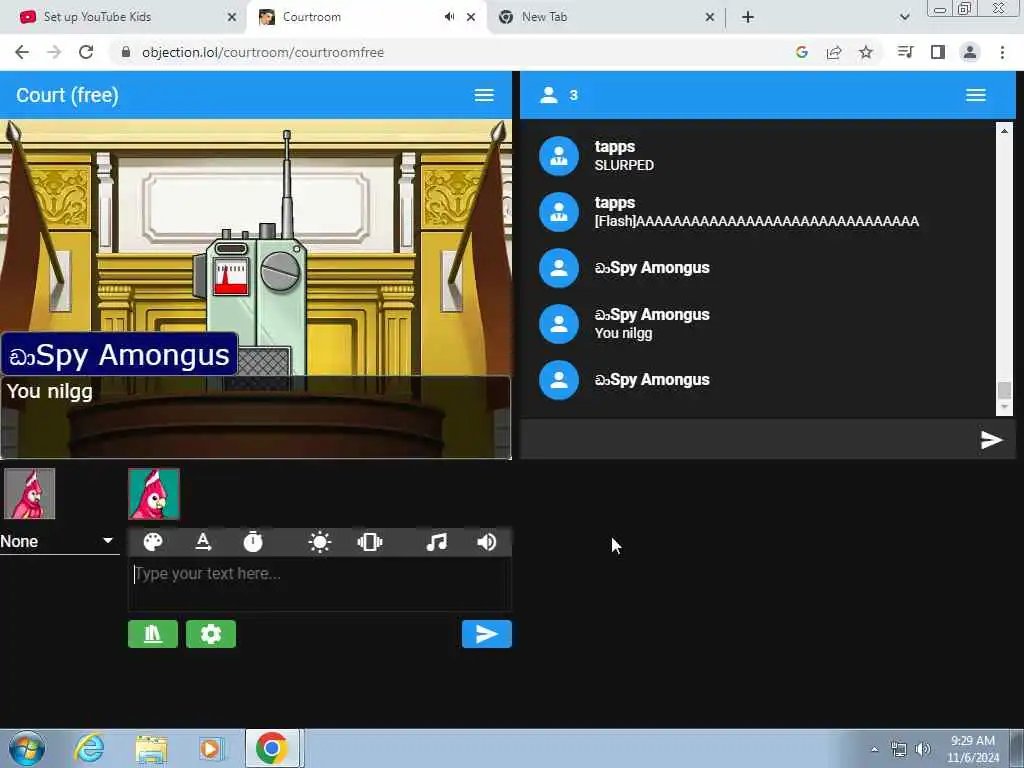
Task: Open the chat panel hamburger menu
Action: [x=976, y=95]
